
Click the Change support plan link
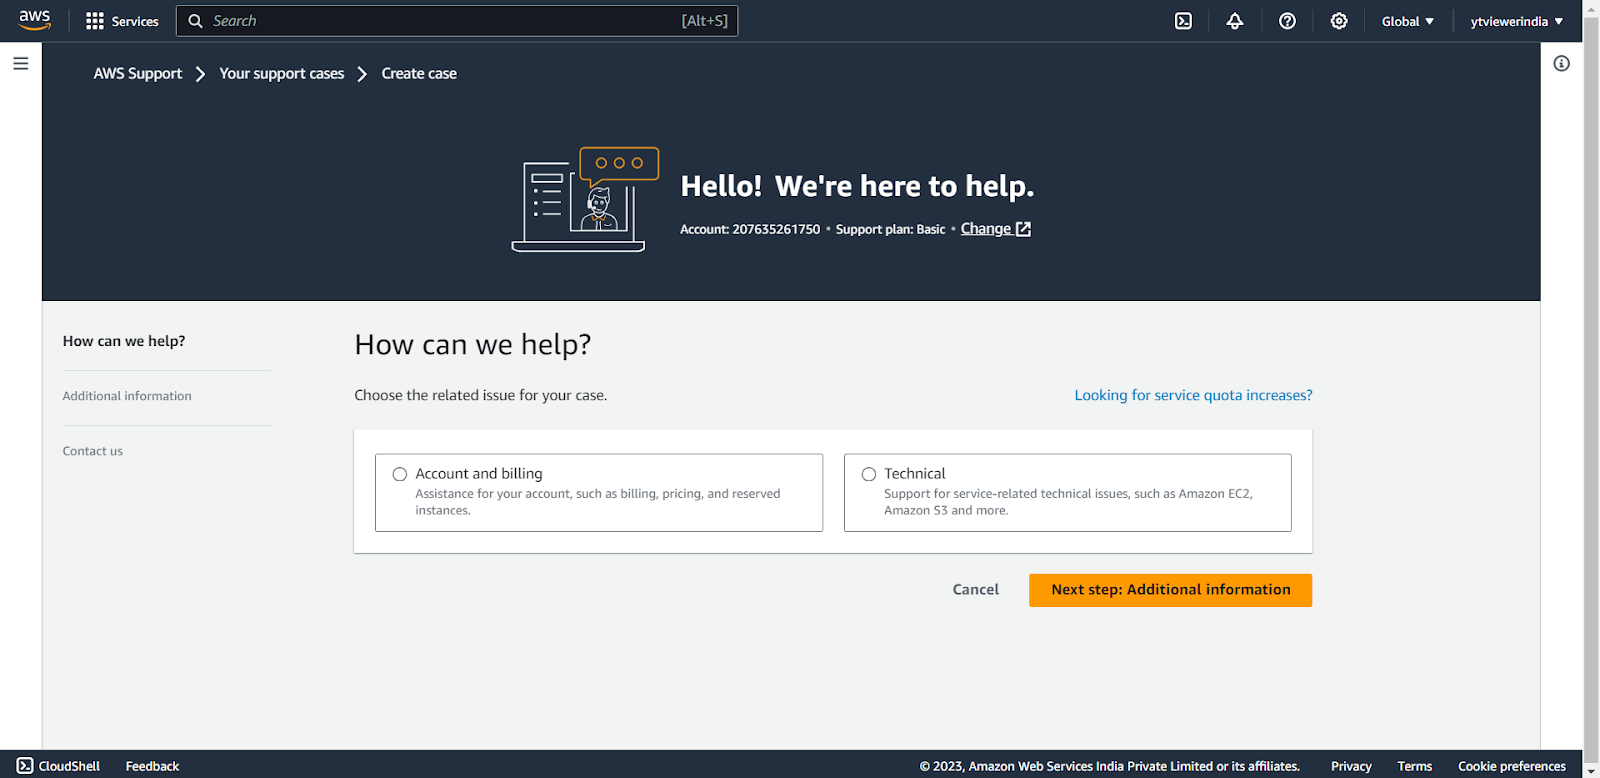986,229
